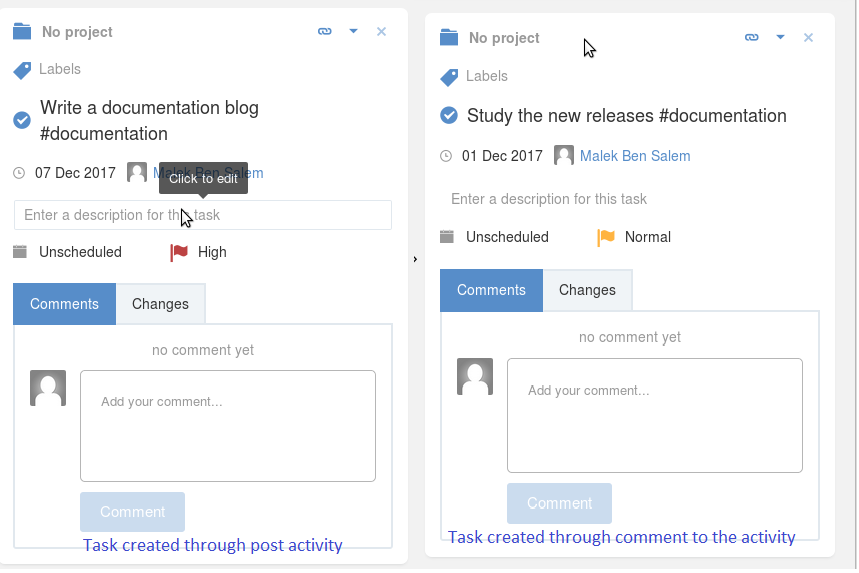Click the red High priority flag

179,253
